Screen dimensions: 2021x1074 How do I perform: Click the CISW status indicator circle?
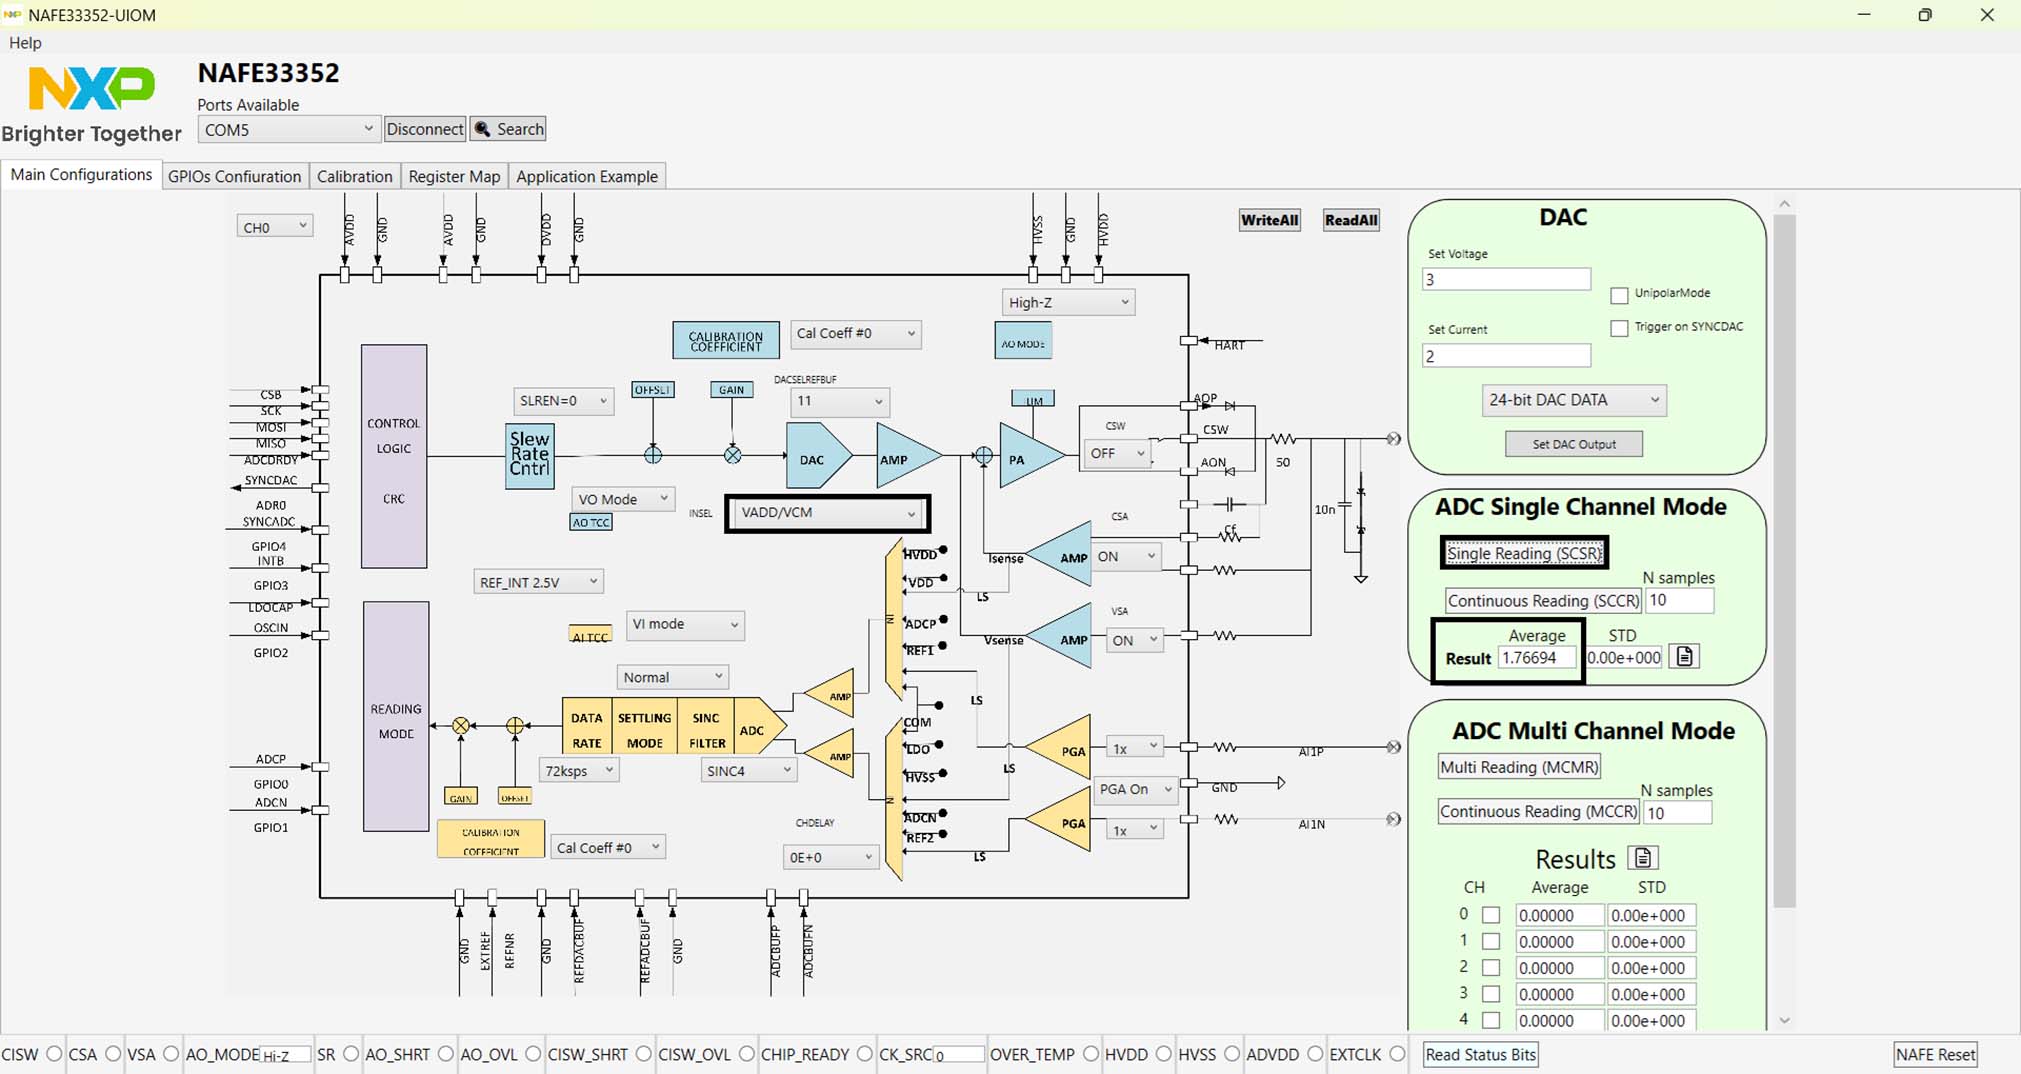pos(54,1053)
